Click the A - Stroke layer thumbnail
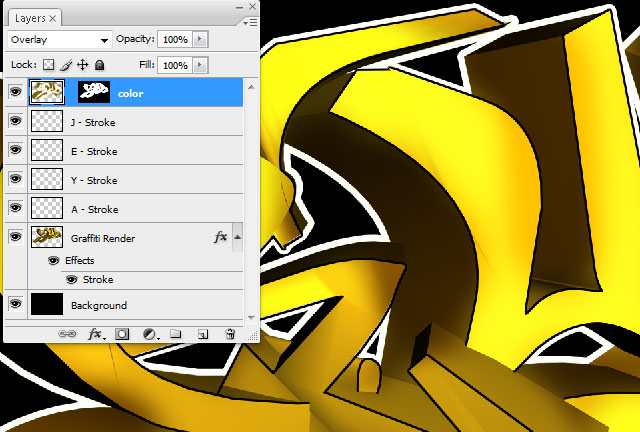 click(47, 207)
